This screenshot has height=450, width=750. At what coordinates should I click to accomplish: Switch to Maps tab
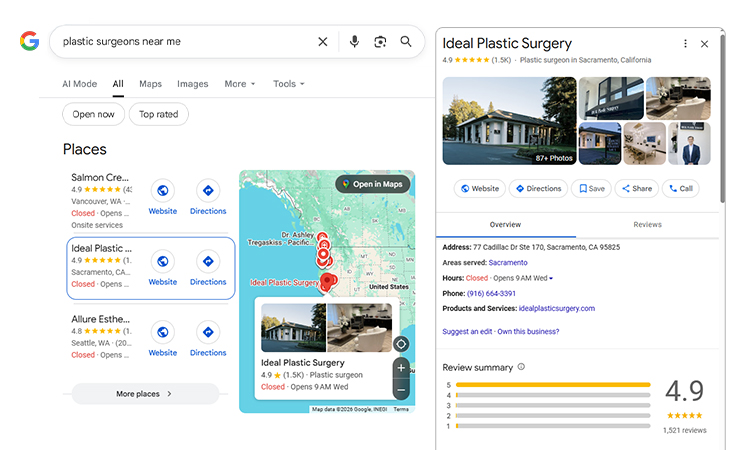coord(150,84)
